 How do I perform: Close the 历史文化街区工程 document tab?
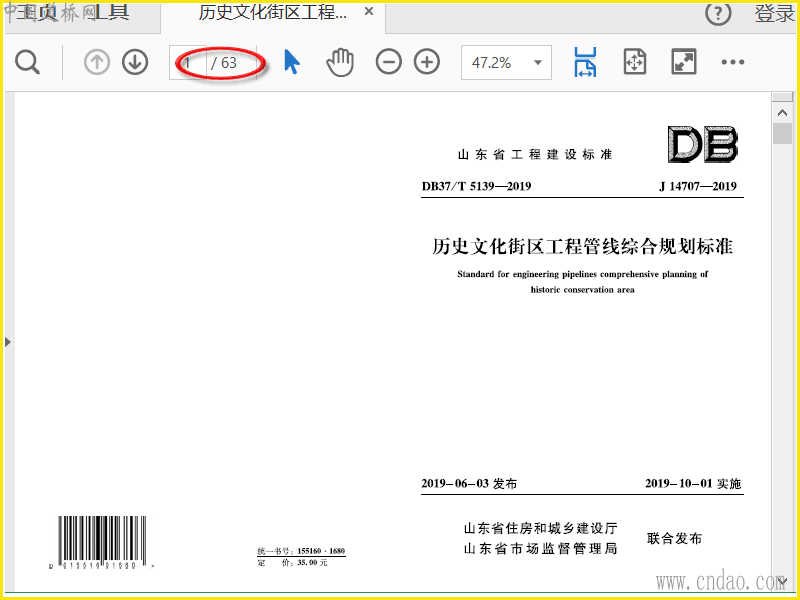coord(369,11)
